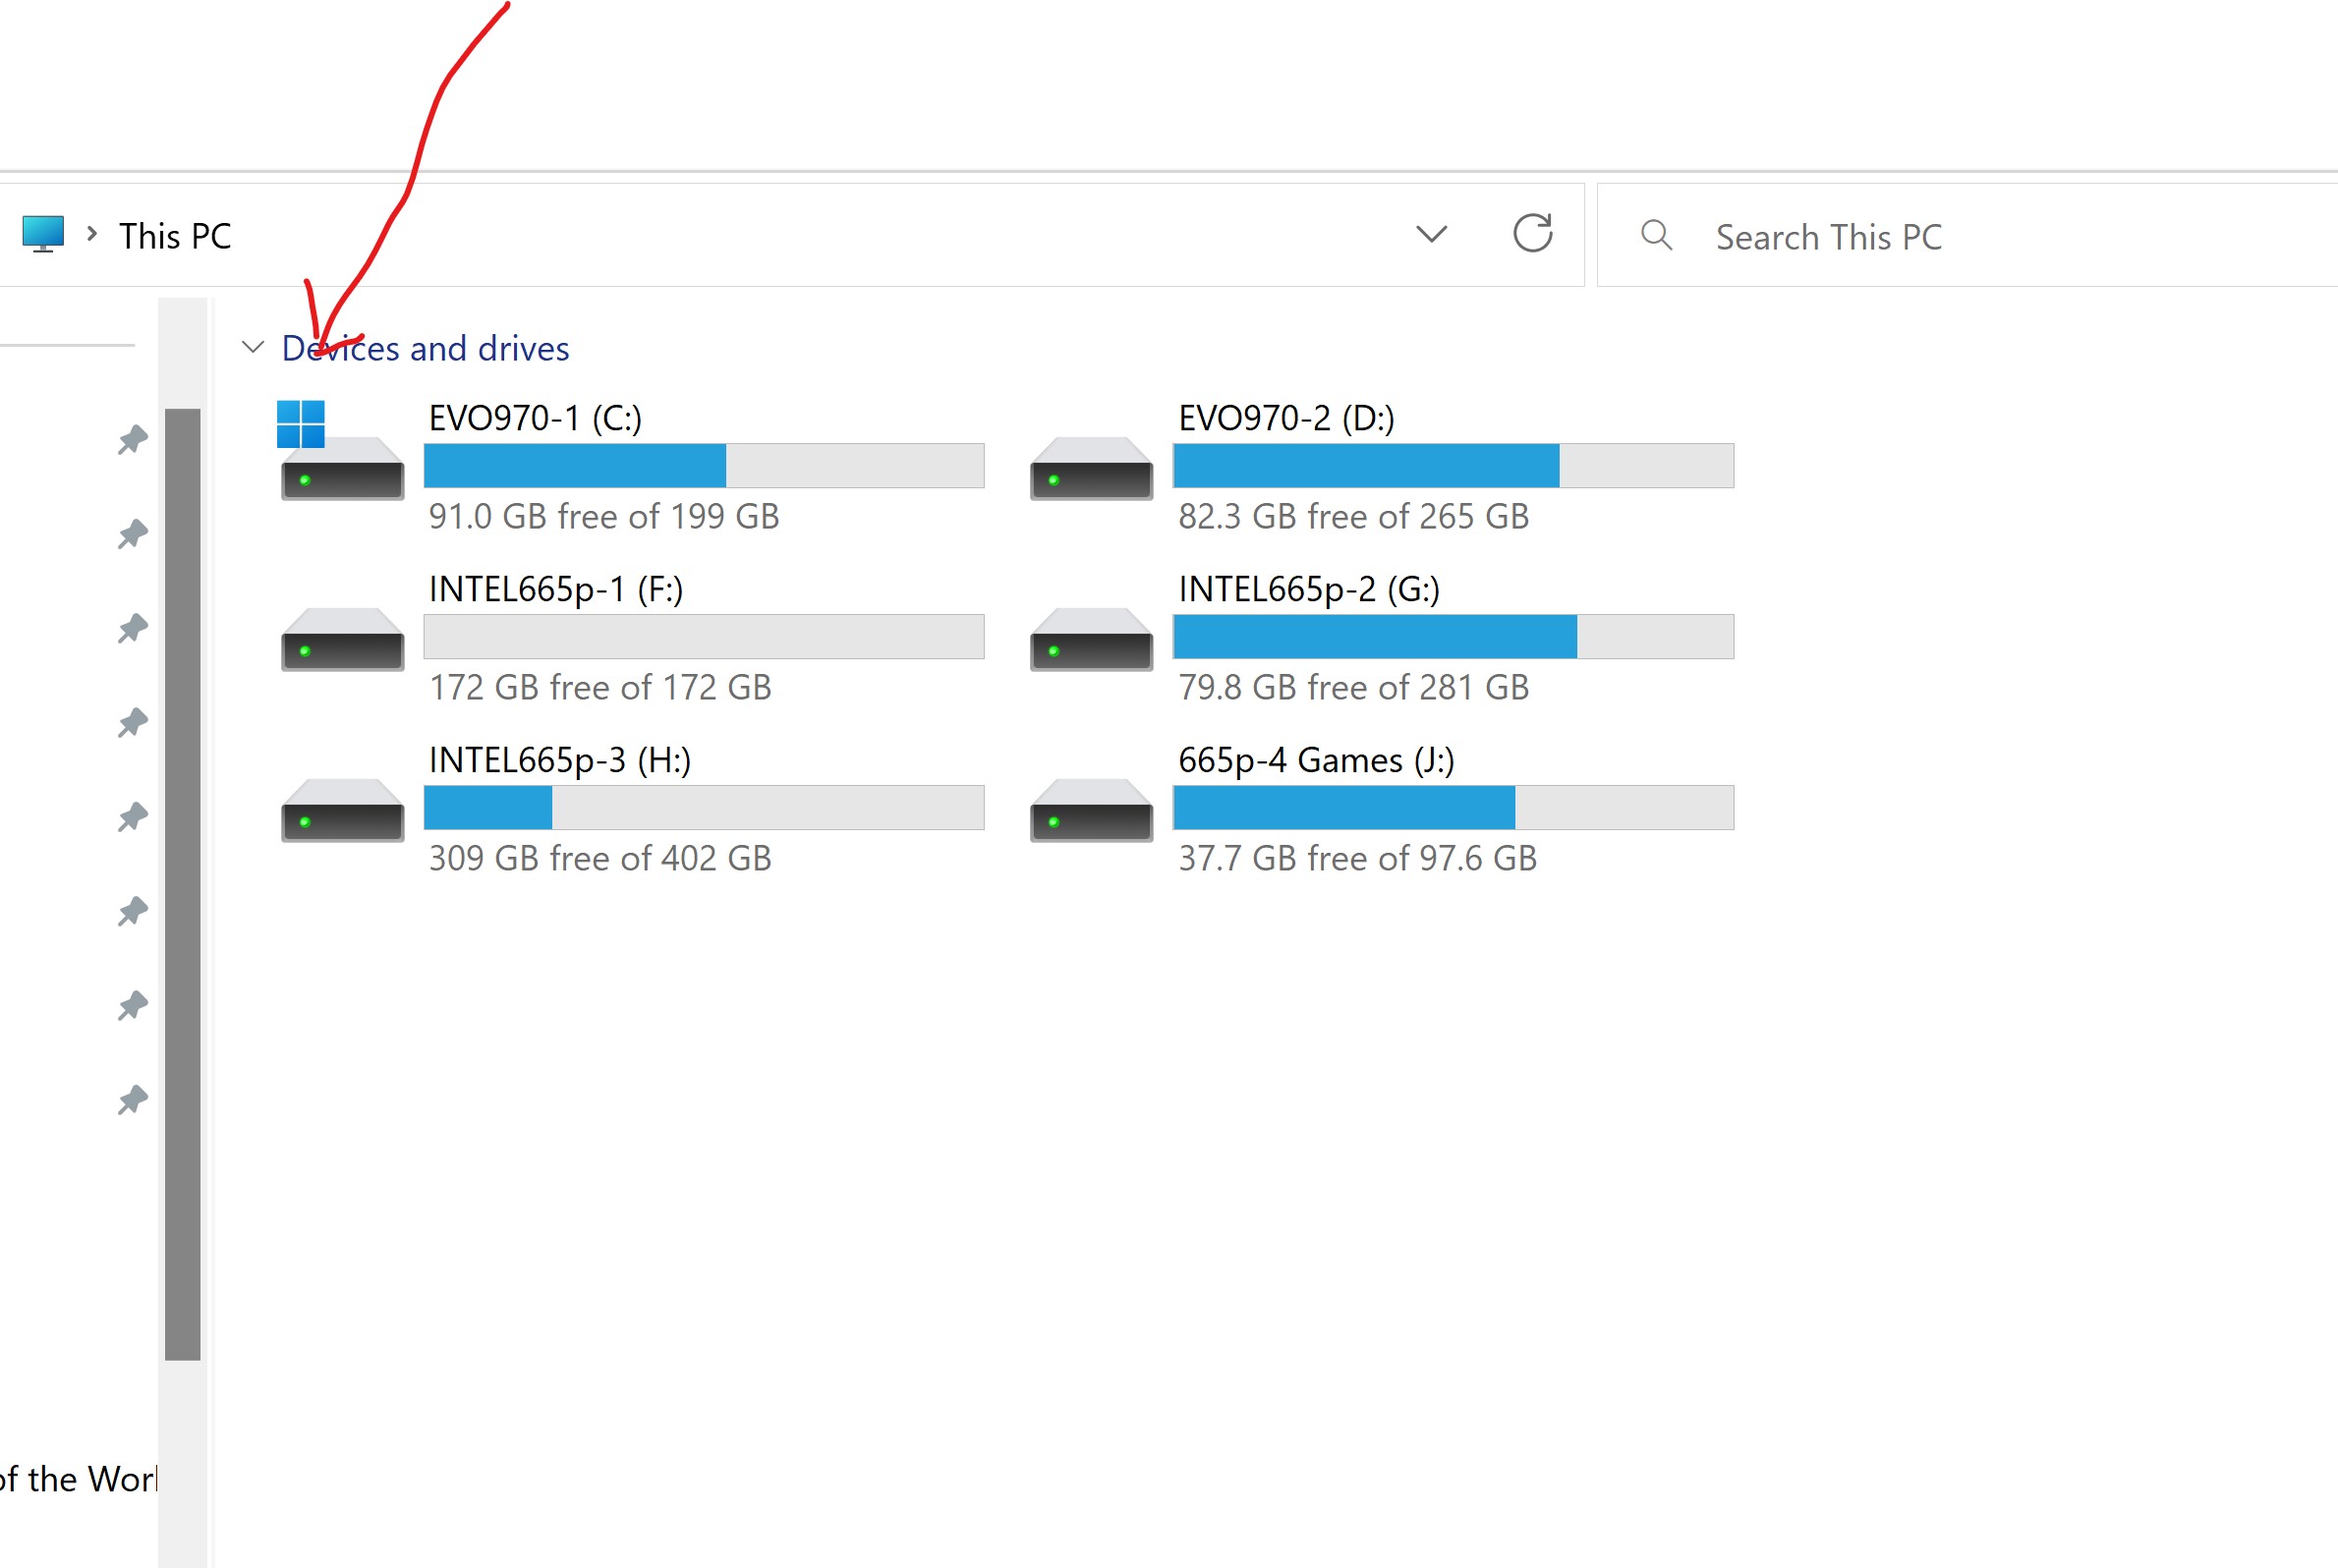The width and height of the screenshot is (2338, 1568).
Task: Click the G: drive usage bar
Action: click(1453, 637)
